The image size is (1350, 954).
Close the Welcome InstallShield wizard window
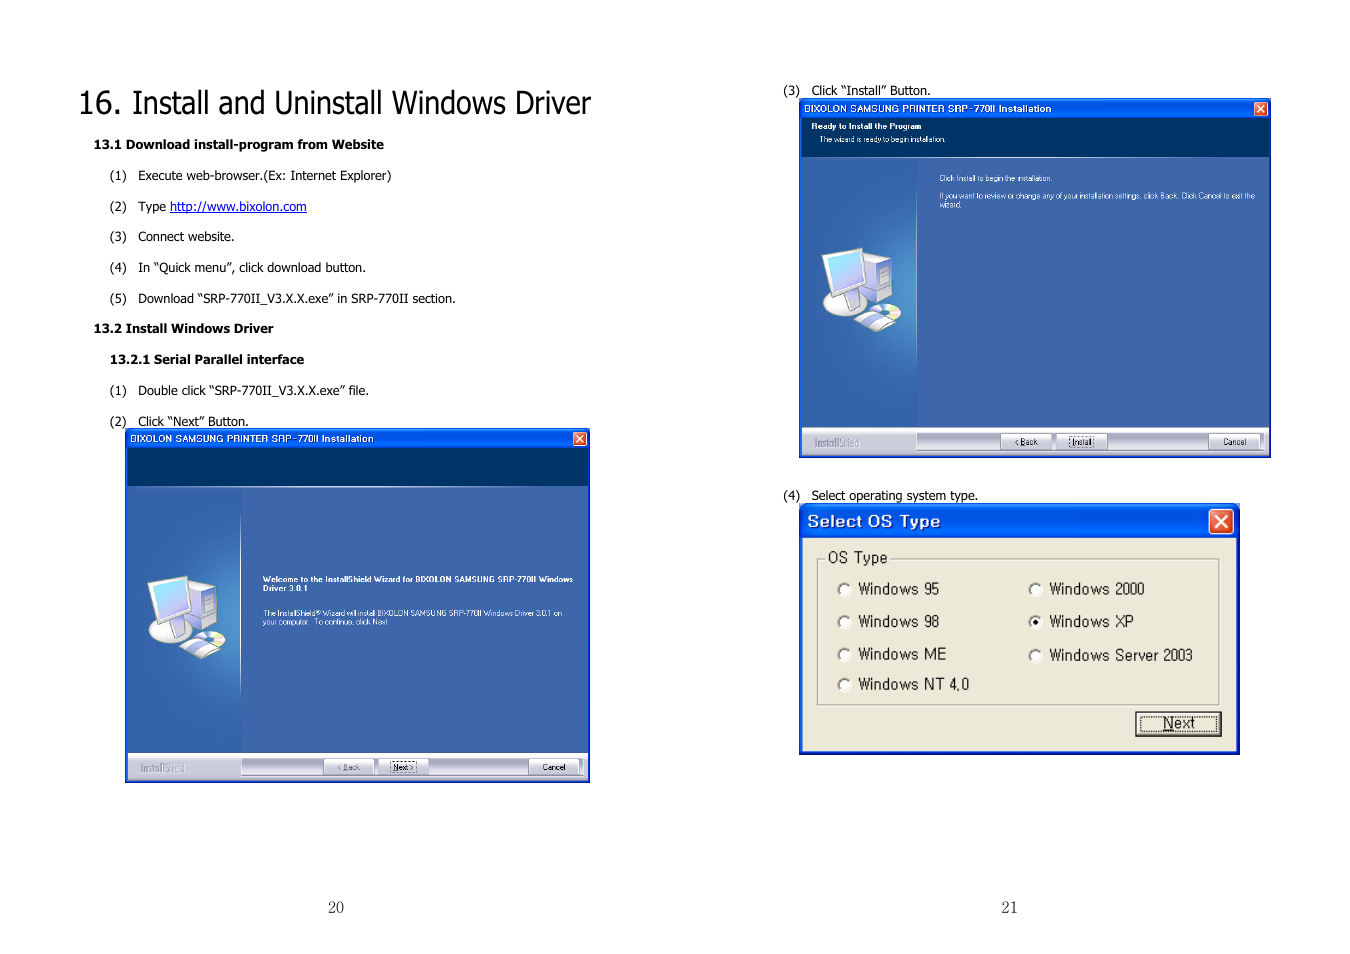tap(580, 439)
